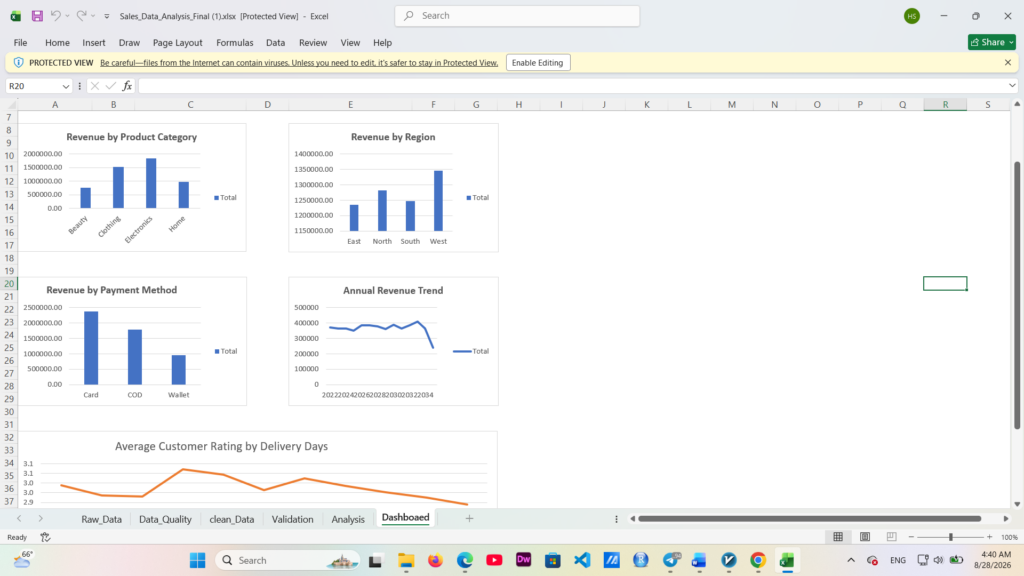Open the File menu

20,42
